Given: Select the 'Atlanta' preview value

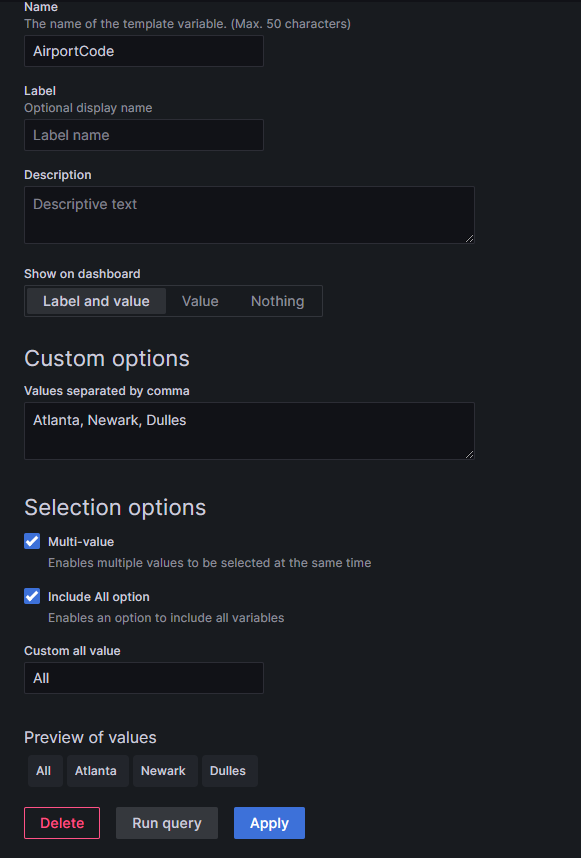Looking at the screenshot, I should tap(97, 770).
